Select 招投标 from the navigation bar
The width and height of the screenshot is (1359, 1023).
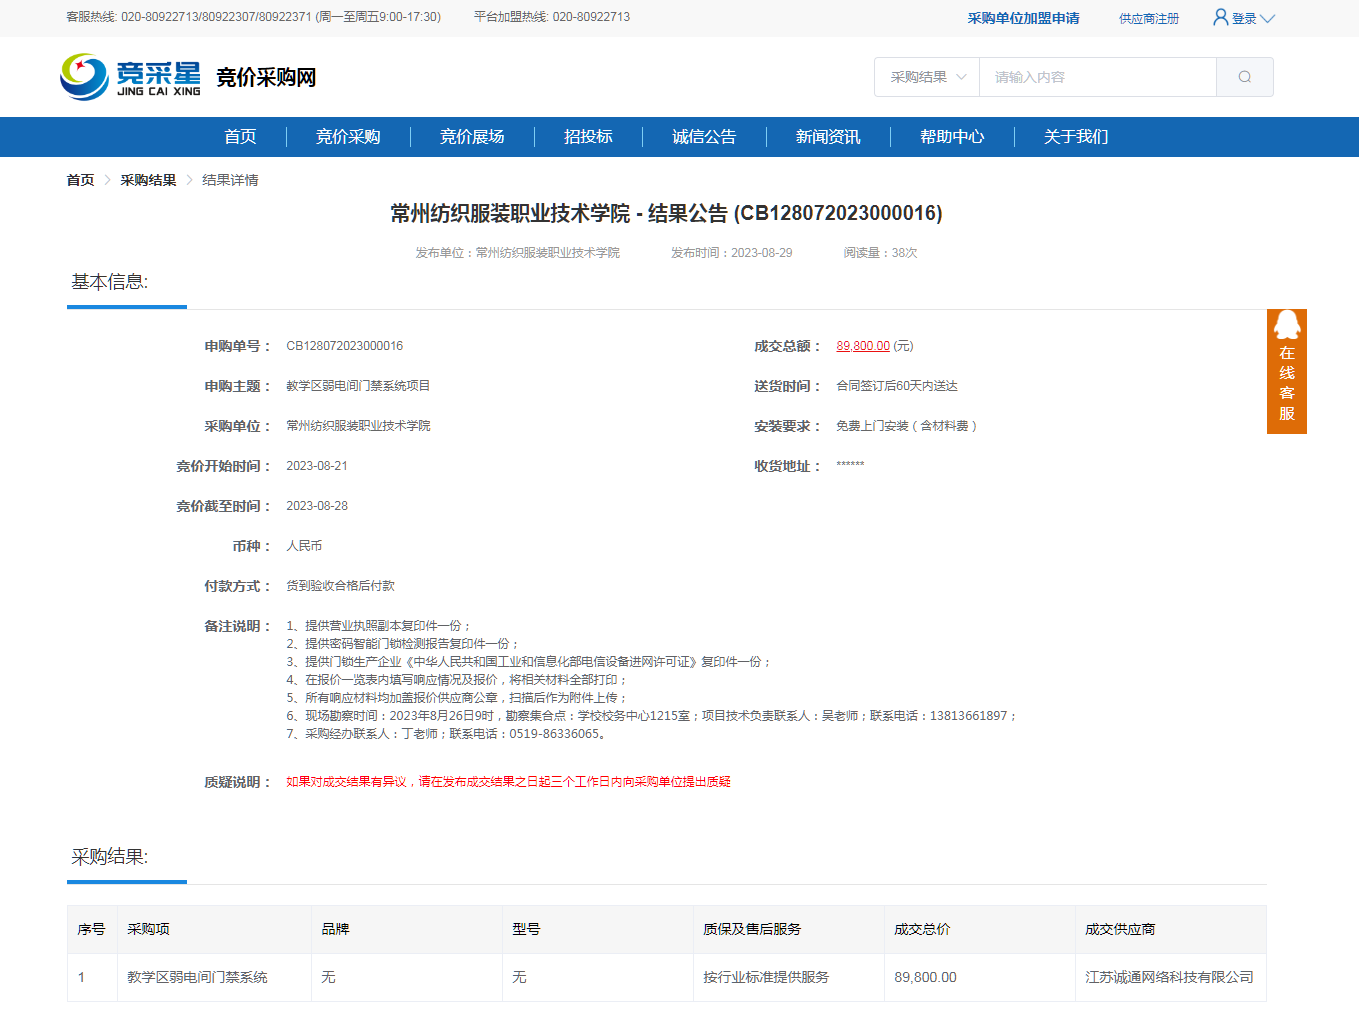pyautogui.click(x=588, y=137)
